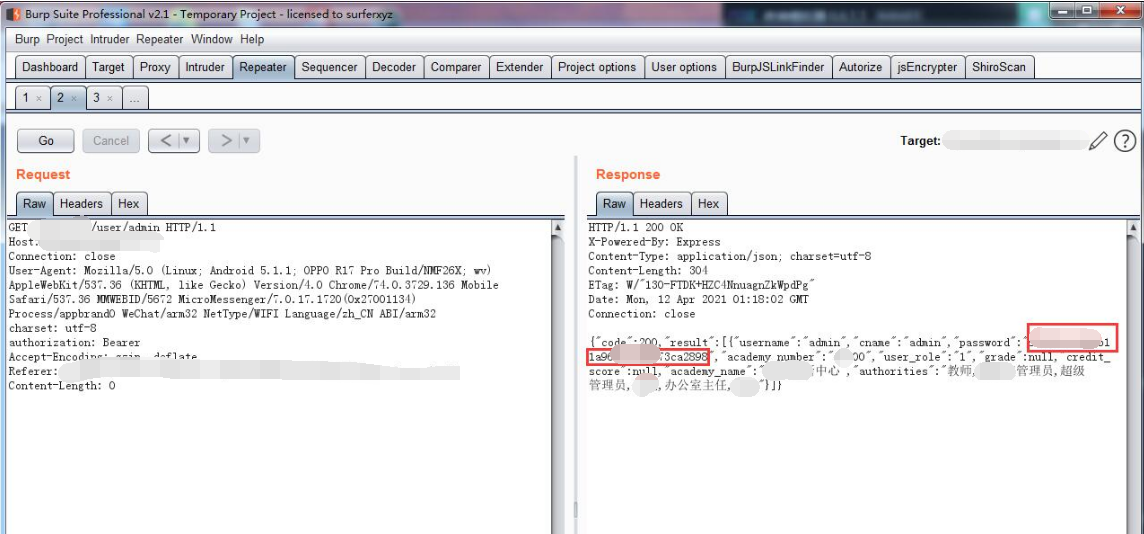1144x534 pixels.
Task: Open the forward history dropdown arrow
Action: pyautogui.click(x=247, y=141)
